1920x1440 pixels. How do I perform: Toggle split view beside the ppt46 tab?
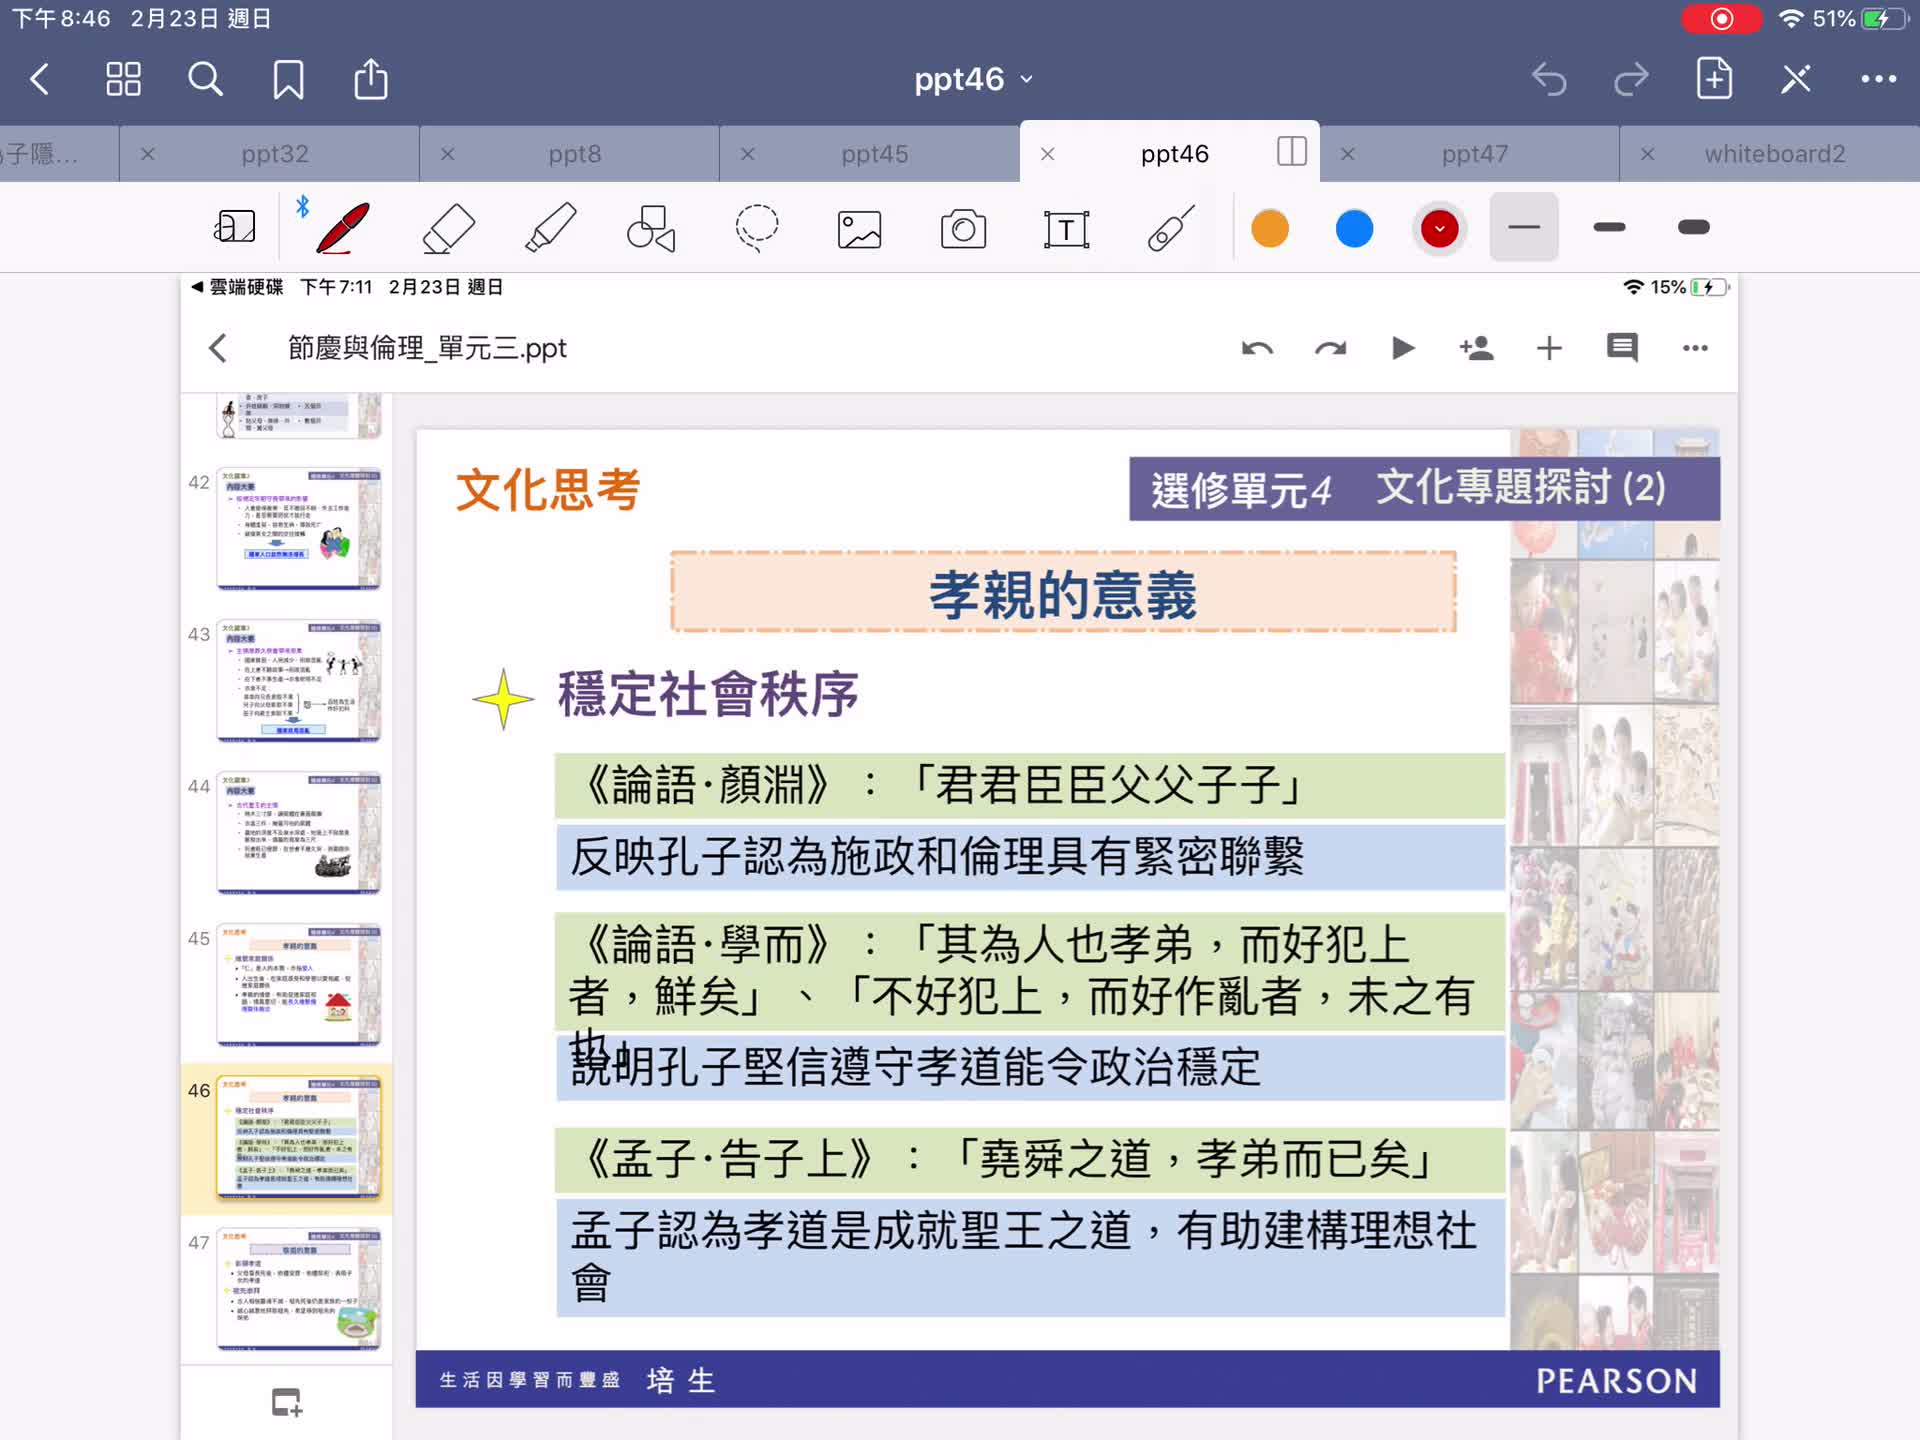pyautogui.click(x=1291, y=152)
